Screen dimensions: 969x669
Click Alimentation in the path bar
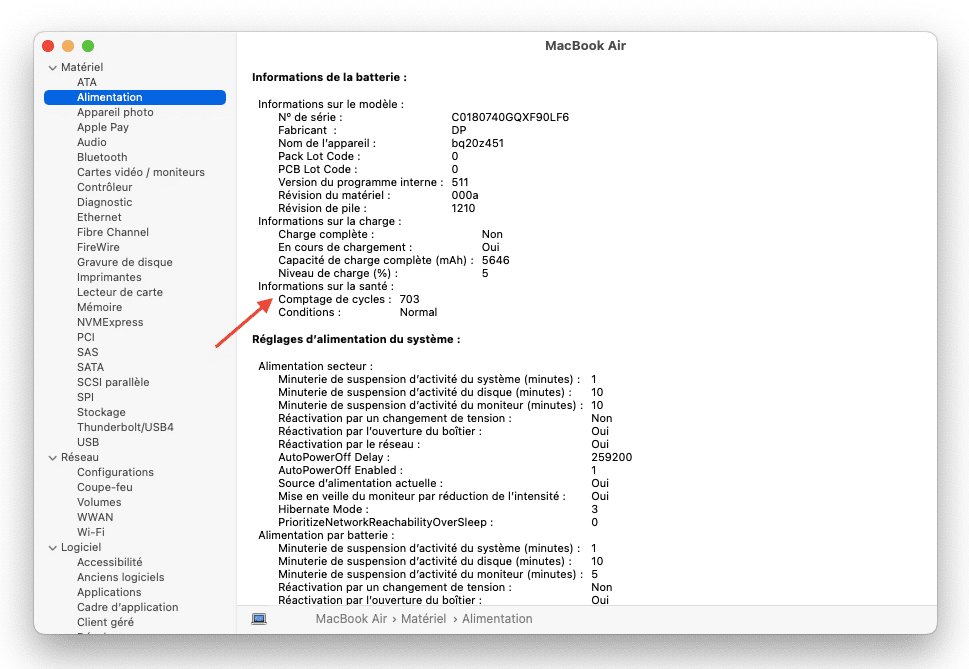pos(497,619)
